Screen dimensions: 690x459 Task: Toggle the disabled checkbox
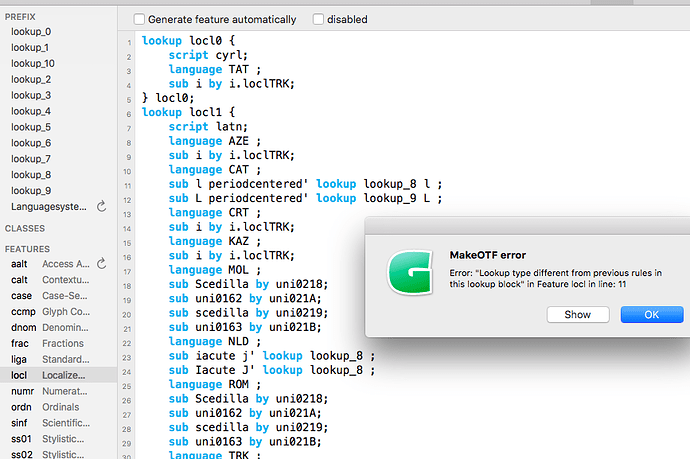click(x=318, y=19)
